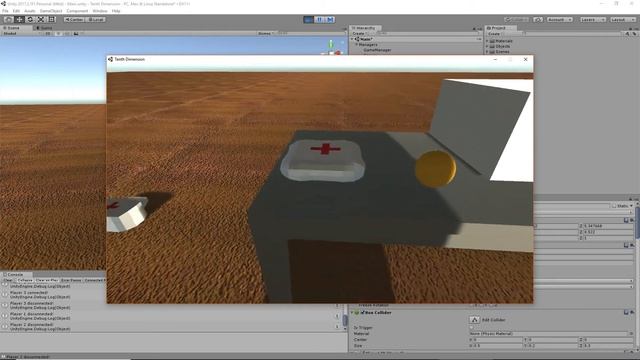640x360 pixels.
Task: Click the search-by-type icon in Project panel
Action: (x=627, y=33)
